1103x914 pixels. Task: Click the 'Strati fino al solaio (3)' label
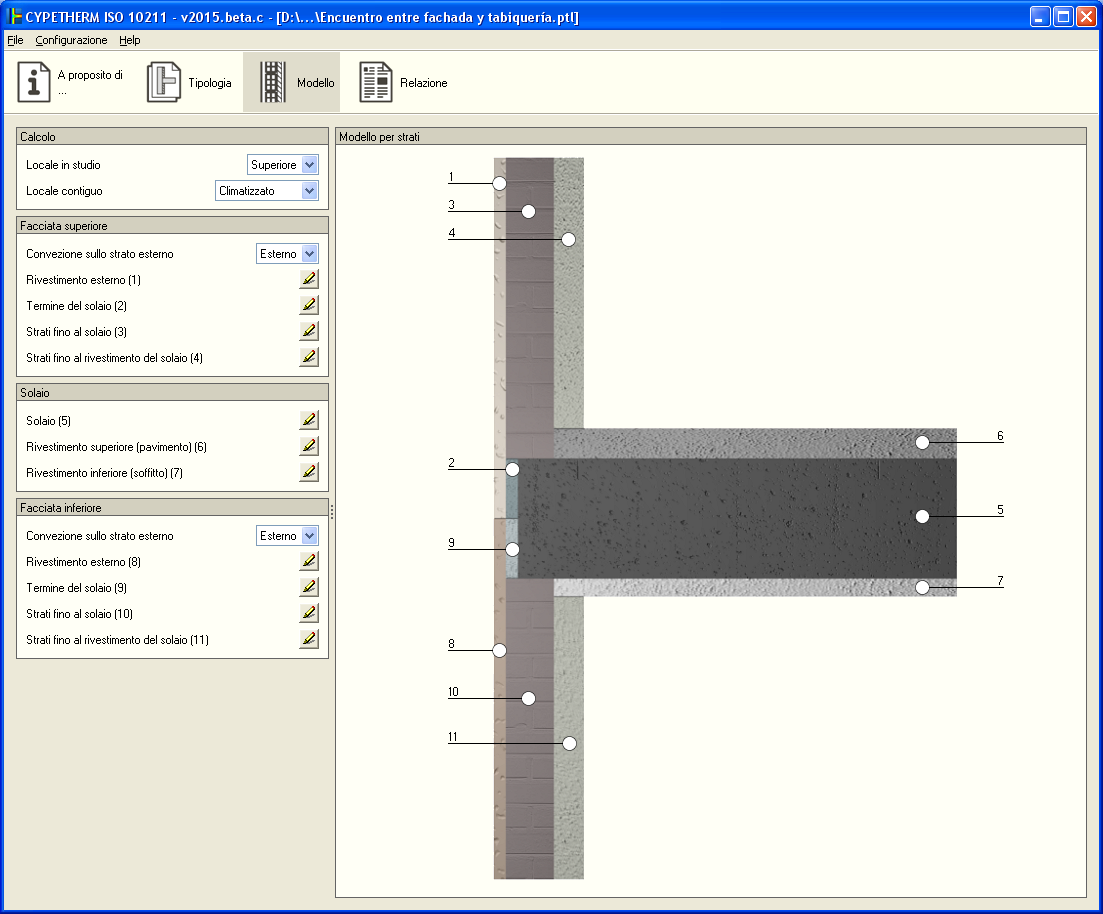[x=77, y=332]
